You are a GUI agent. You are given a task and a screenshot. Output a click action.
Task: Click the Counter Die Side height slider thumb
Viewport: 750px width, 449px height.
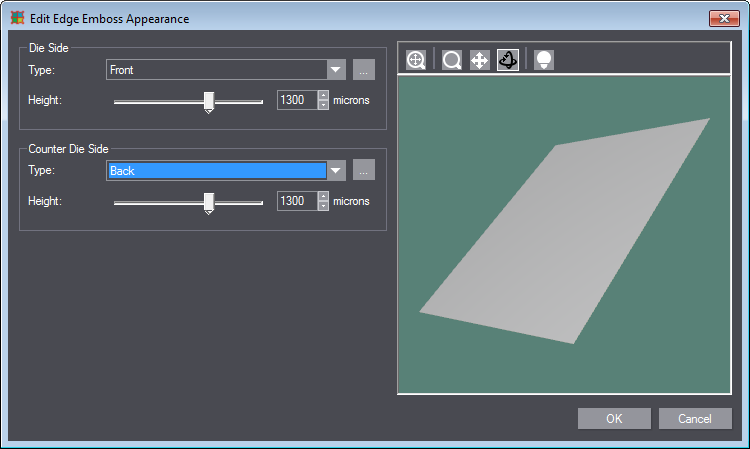coord(209,202)
